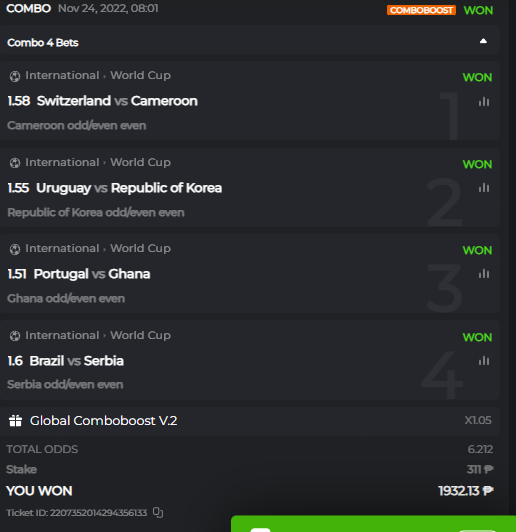Open stats icon for Uruguay vs Republic of Korea
Screen dimensions: 516x532
(484, 188)
